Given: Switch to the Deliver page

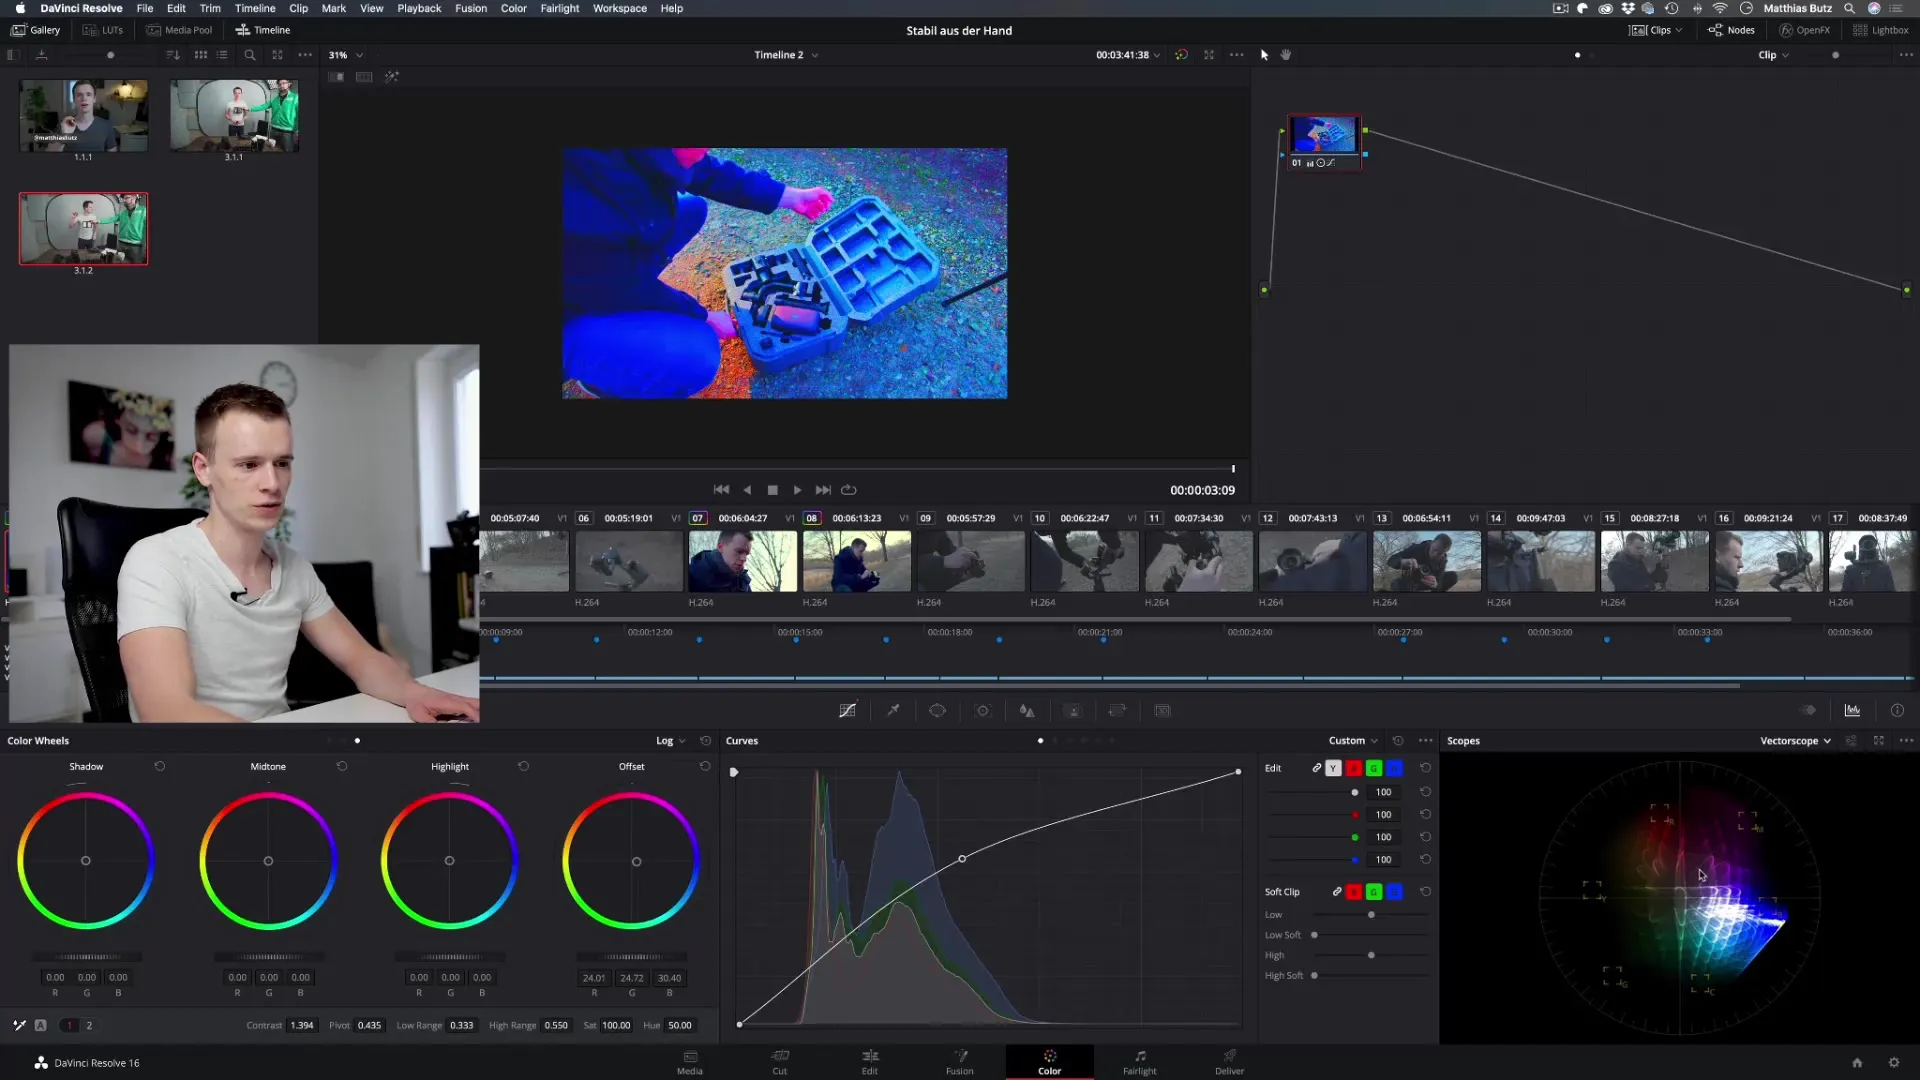Looking at the screenshot, I should [1229, 1062].
